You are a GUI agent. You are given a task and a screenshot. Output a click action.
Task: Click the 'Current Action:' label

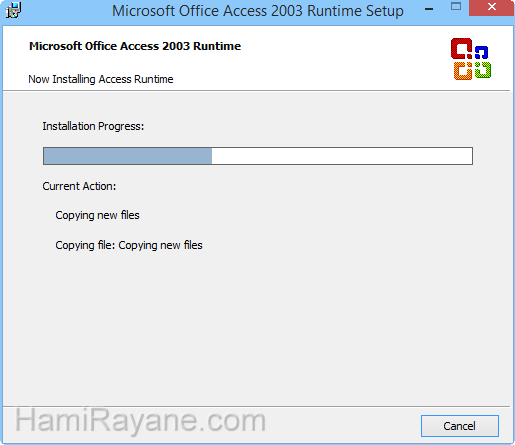(79, 186)
